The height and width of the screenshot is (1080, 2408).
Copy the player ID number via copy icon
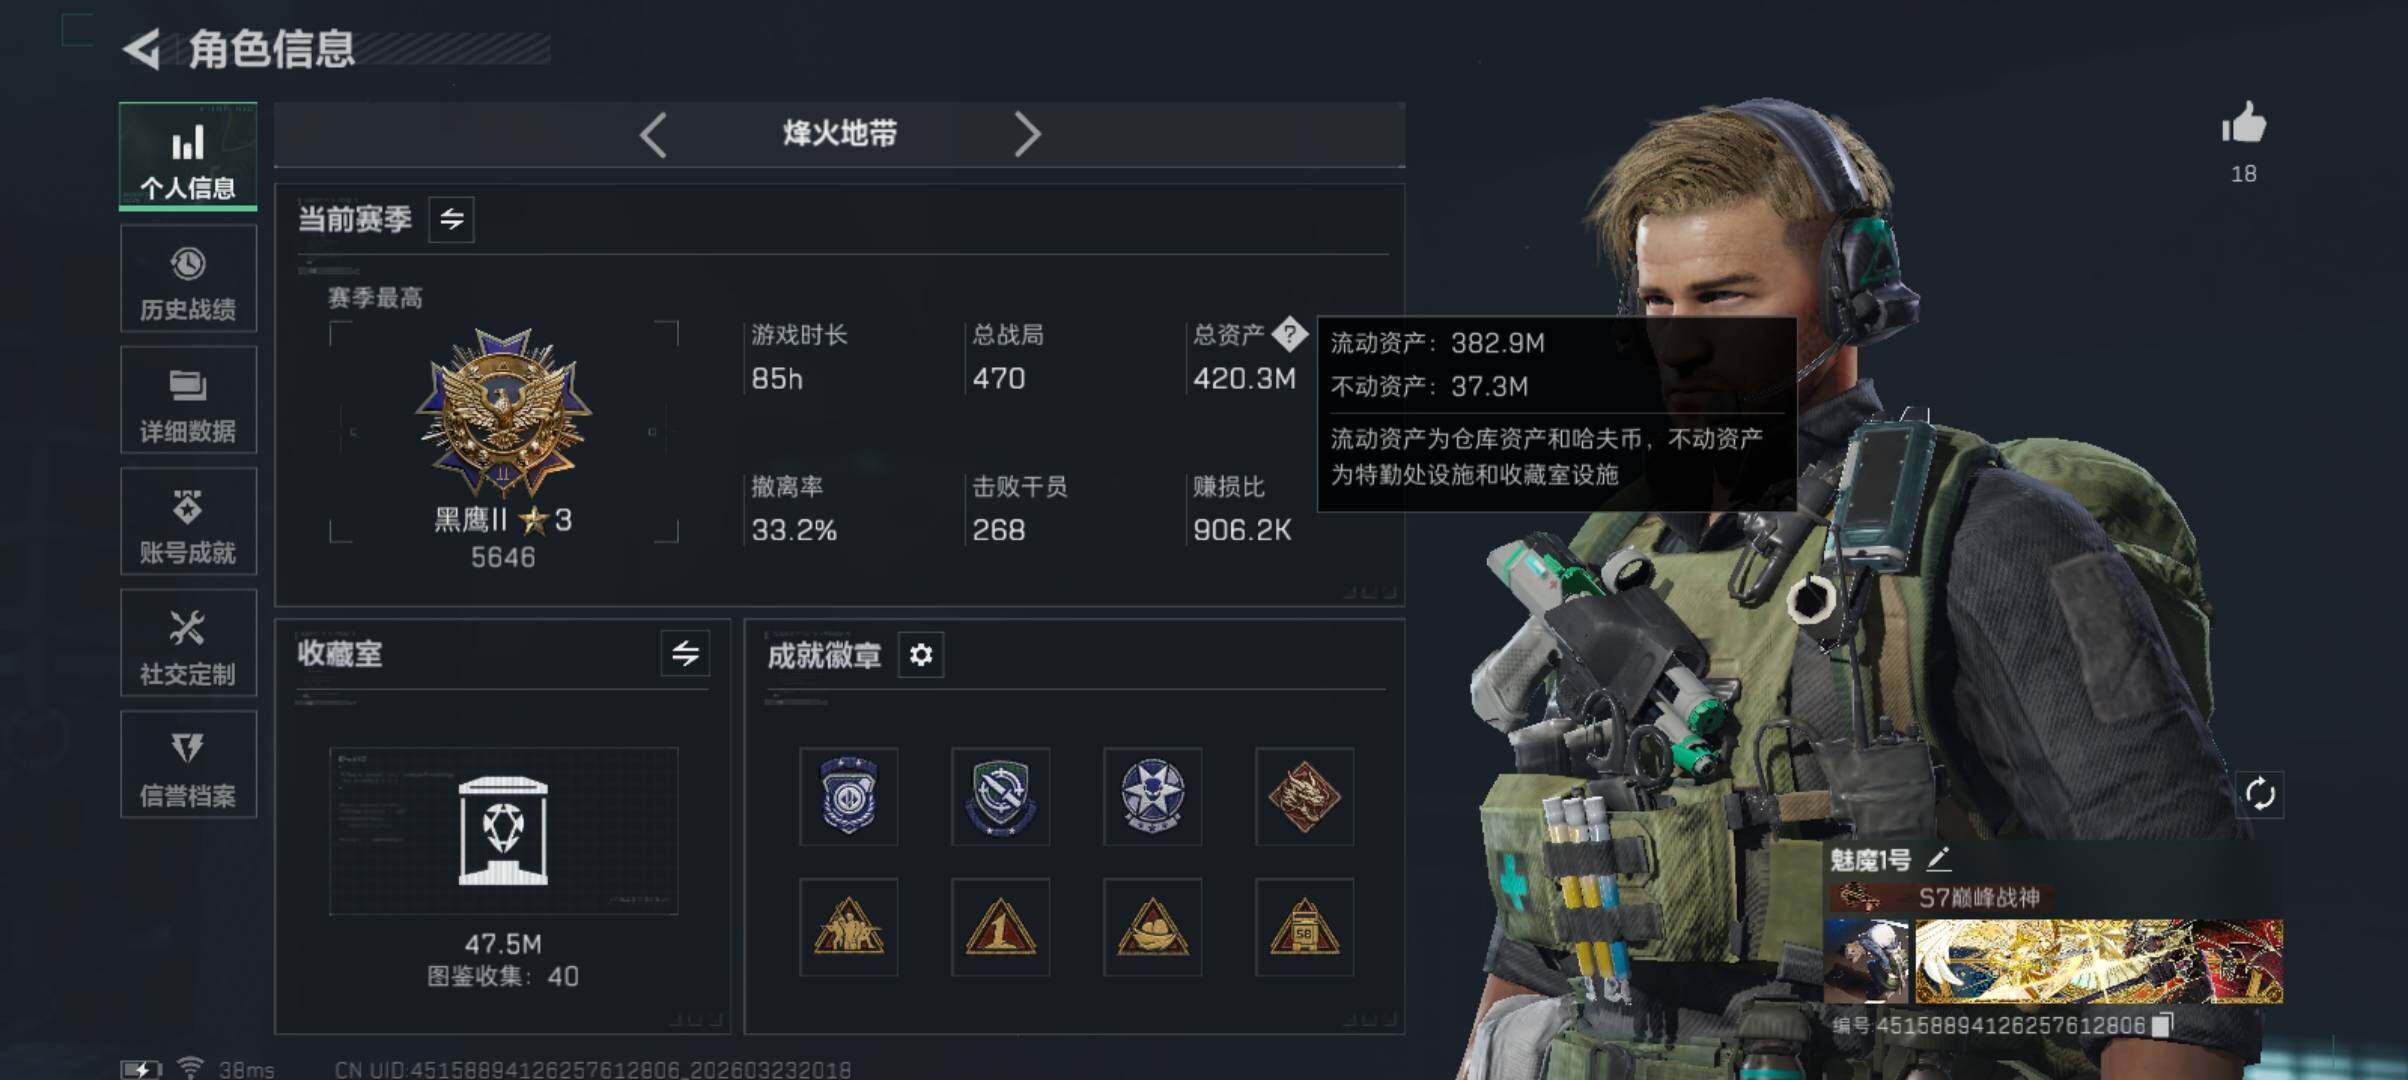[2162, 1025]
